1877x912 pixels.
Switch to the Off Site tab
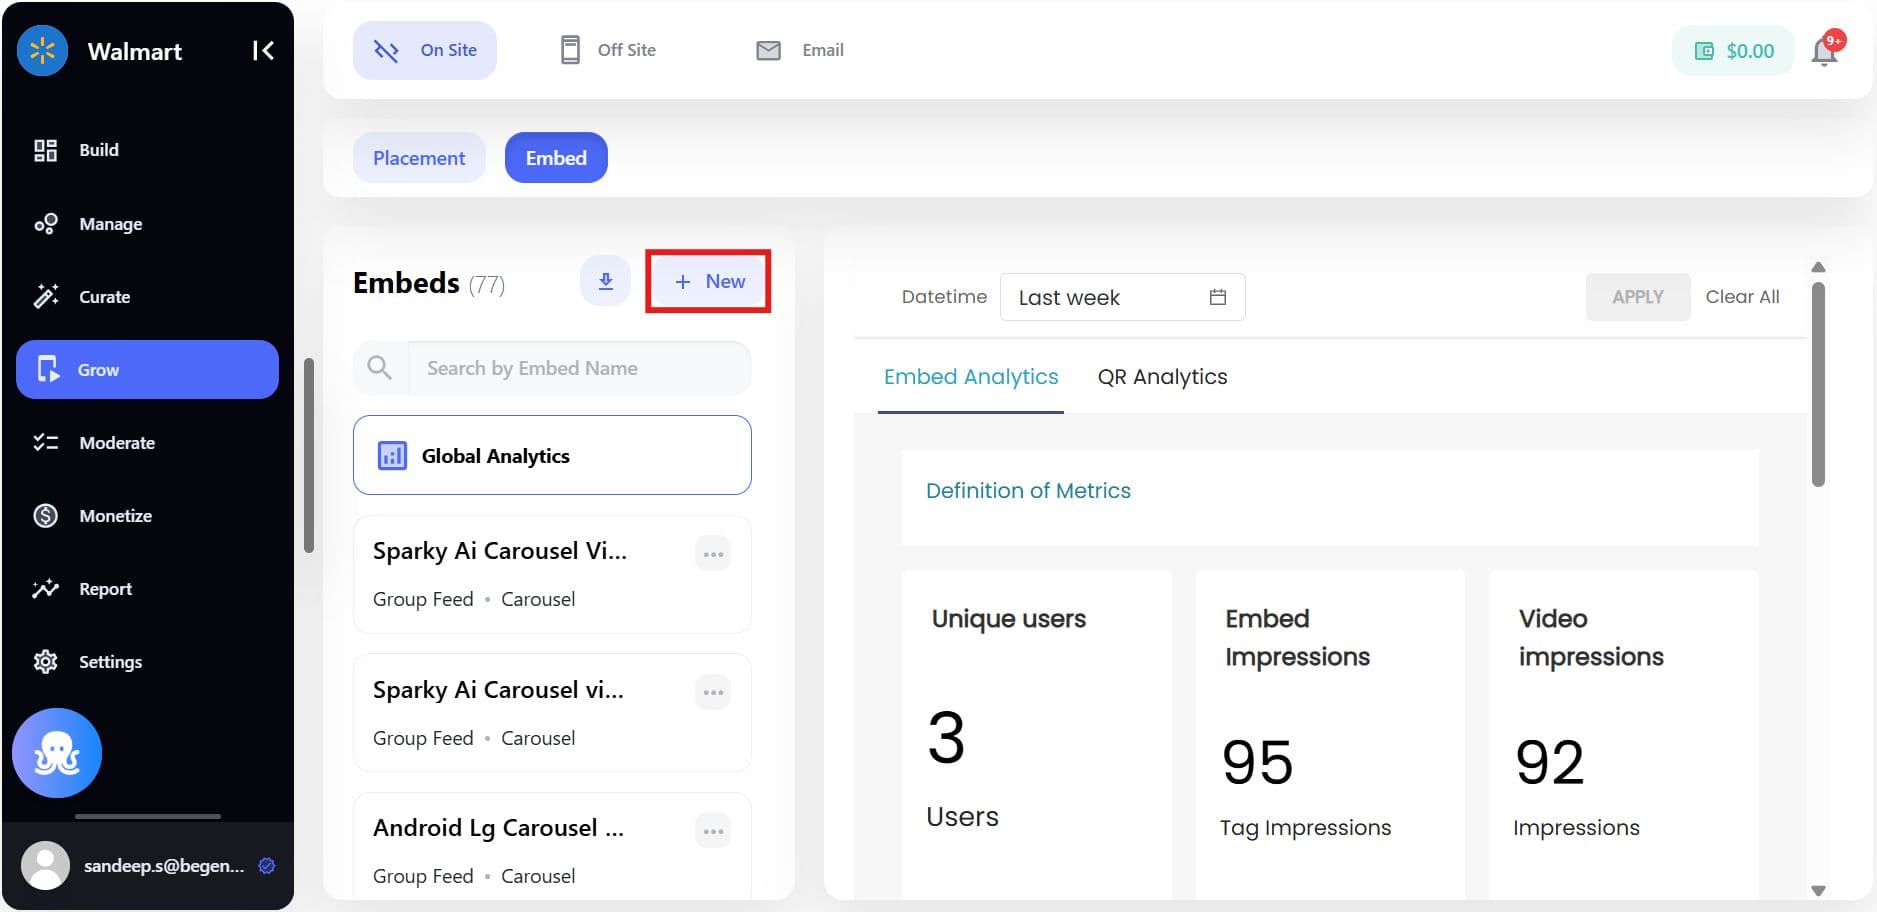608,50
